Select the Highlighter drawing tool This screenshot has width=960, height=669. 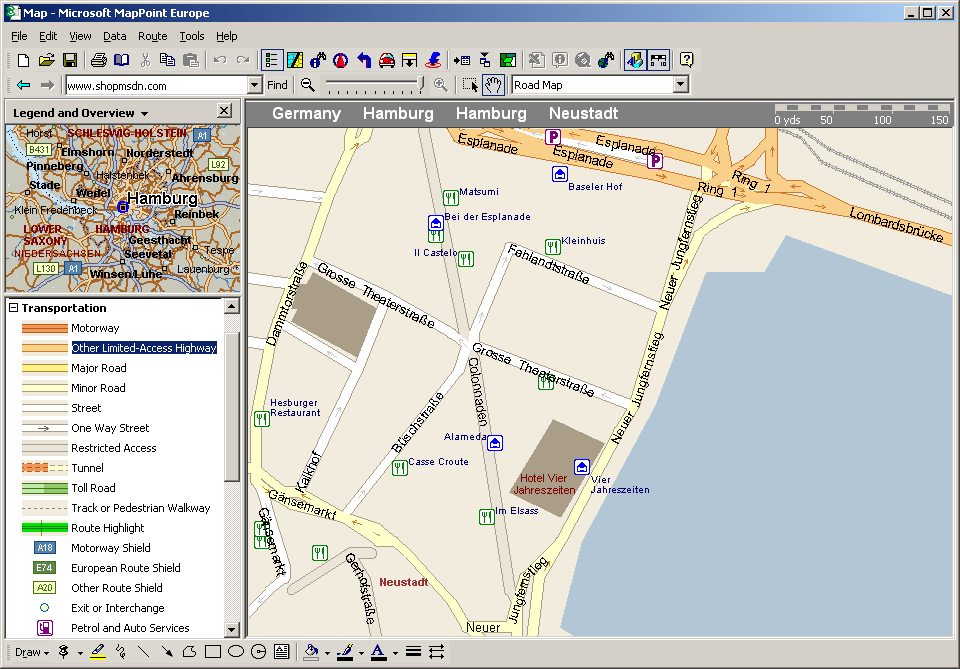(97, 652)
